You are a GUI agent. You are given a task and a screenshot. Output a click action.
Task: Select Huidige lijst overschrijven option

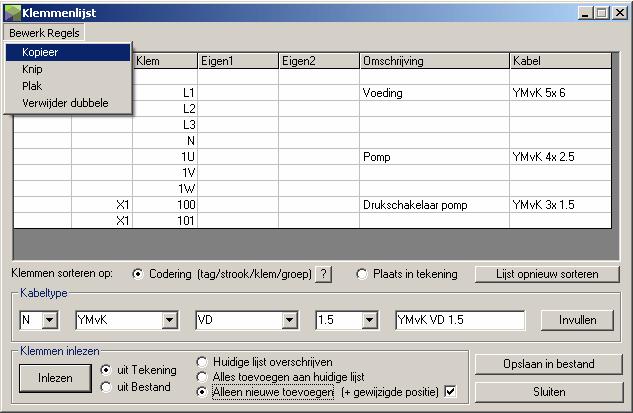[202, 362]
